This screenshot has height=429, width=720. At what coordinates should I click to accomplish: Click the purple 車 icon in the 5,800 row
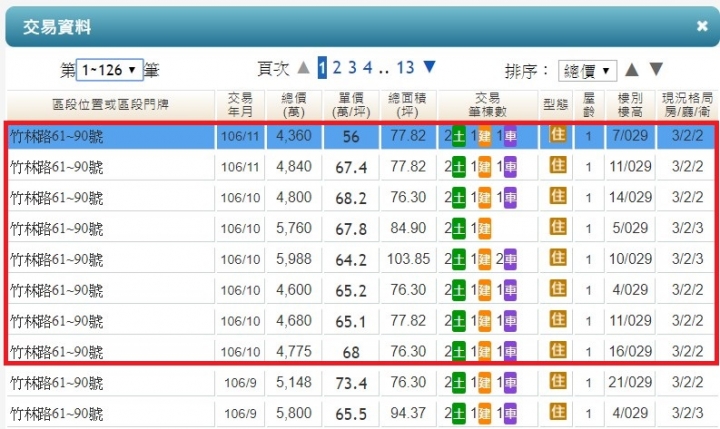pos(510,414)
